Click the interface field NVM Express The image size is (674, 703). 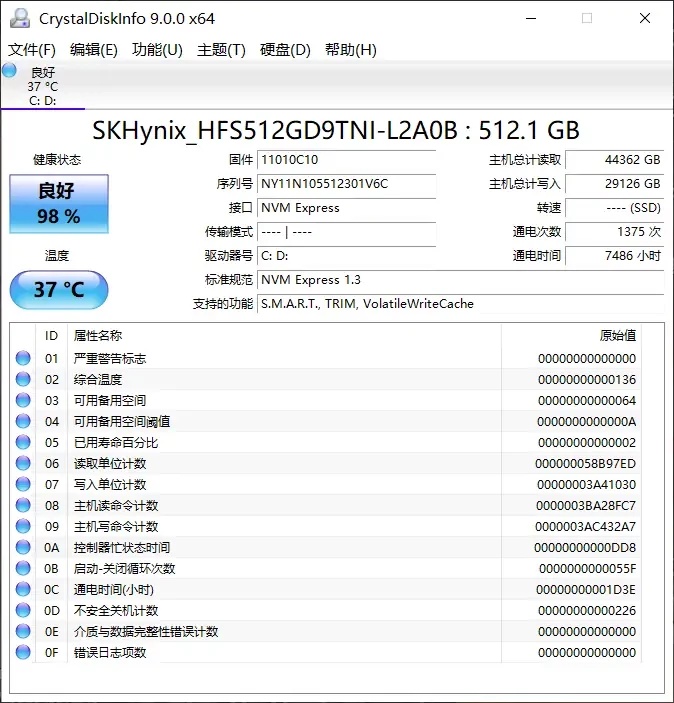click(x=346, y=208)
